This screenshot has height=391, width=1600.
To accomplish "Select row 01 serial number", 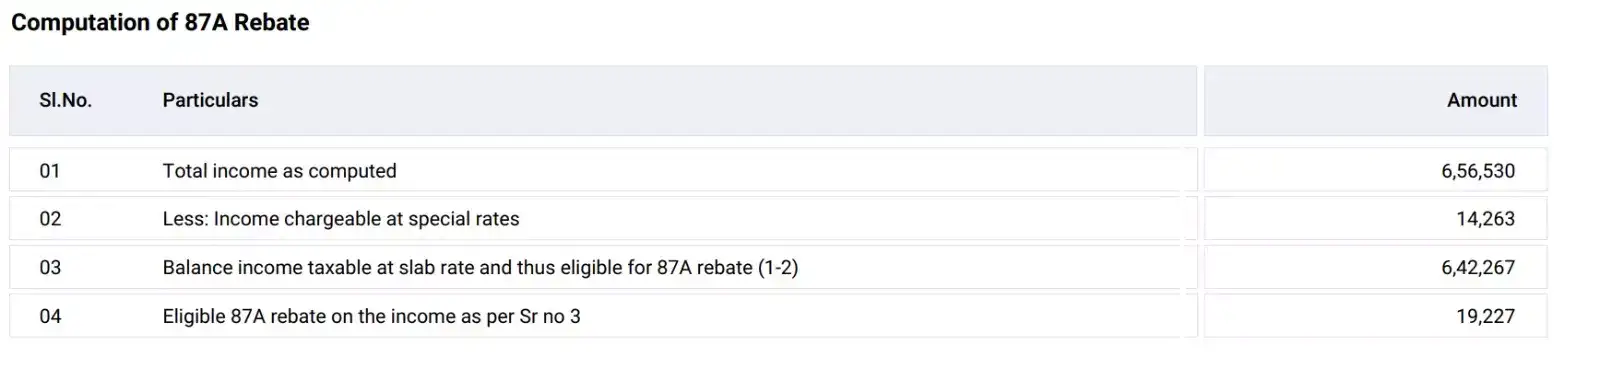I will [50, 171].
